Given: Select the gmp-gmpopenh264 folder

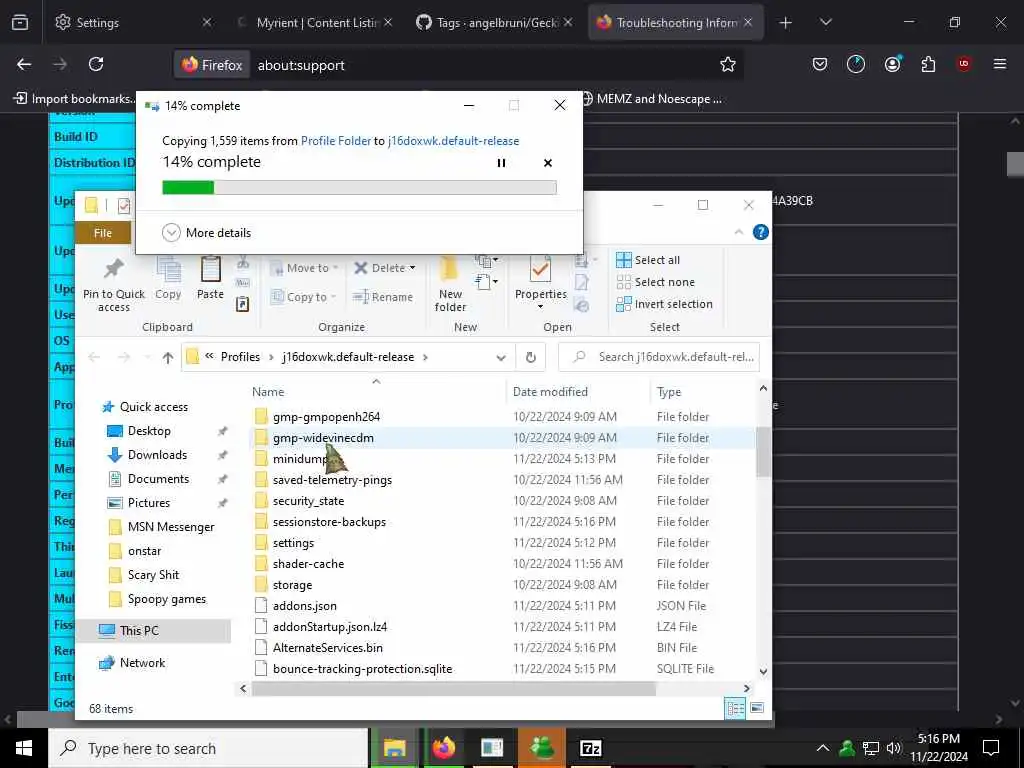Looking at the screenshot, I should tap(327, 417).
